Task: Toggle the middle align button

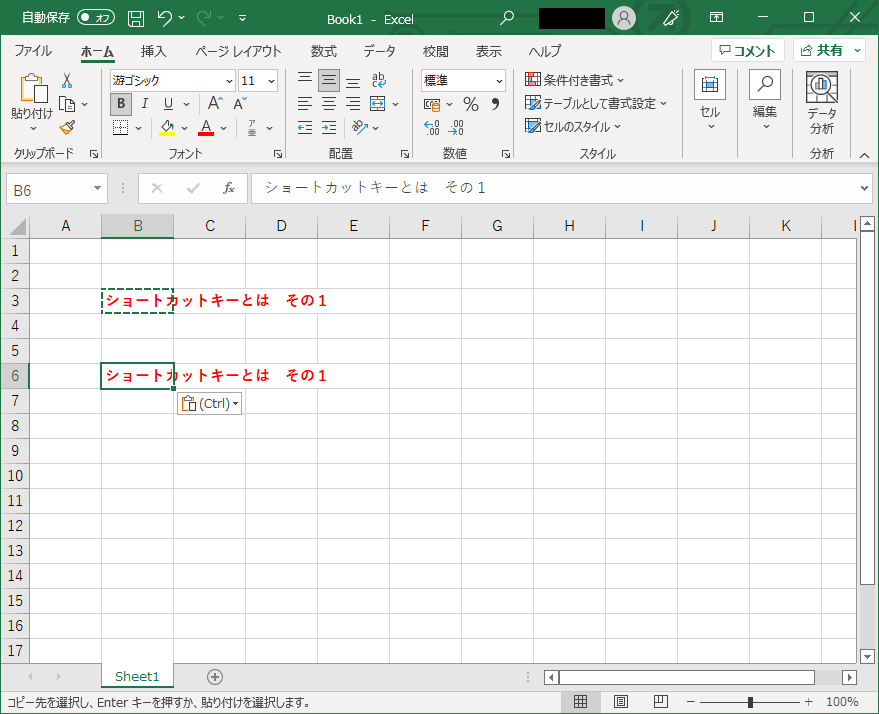Action: (329, 80)
